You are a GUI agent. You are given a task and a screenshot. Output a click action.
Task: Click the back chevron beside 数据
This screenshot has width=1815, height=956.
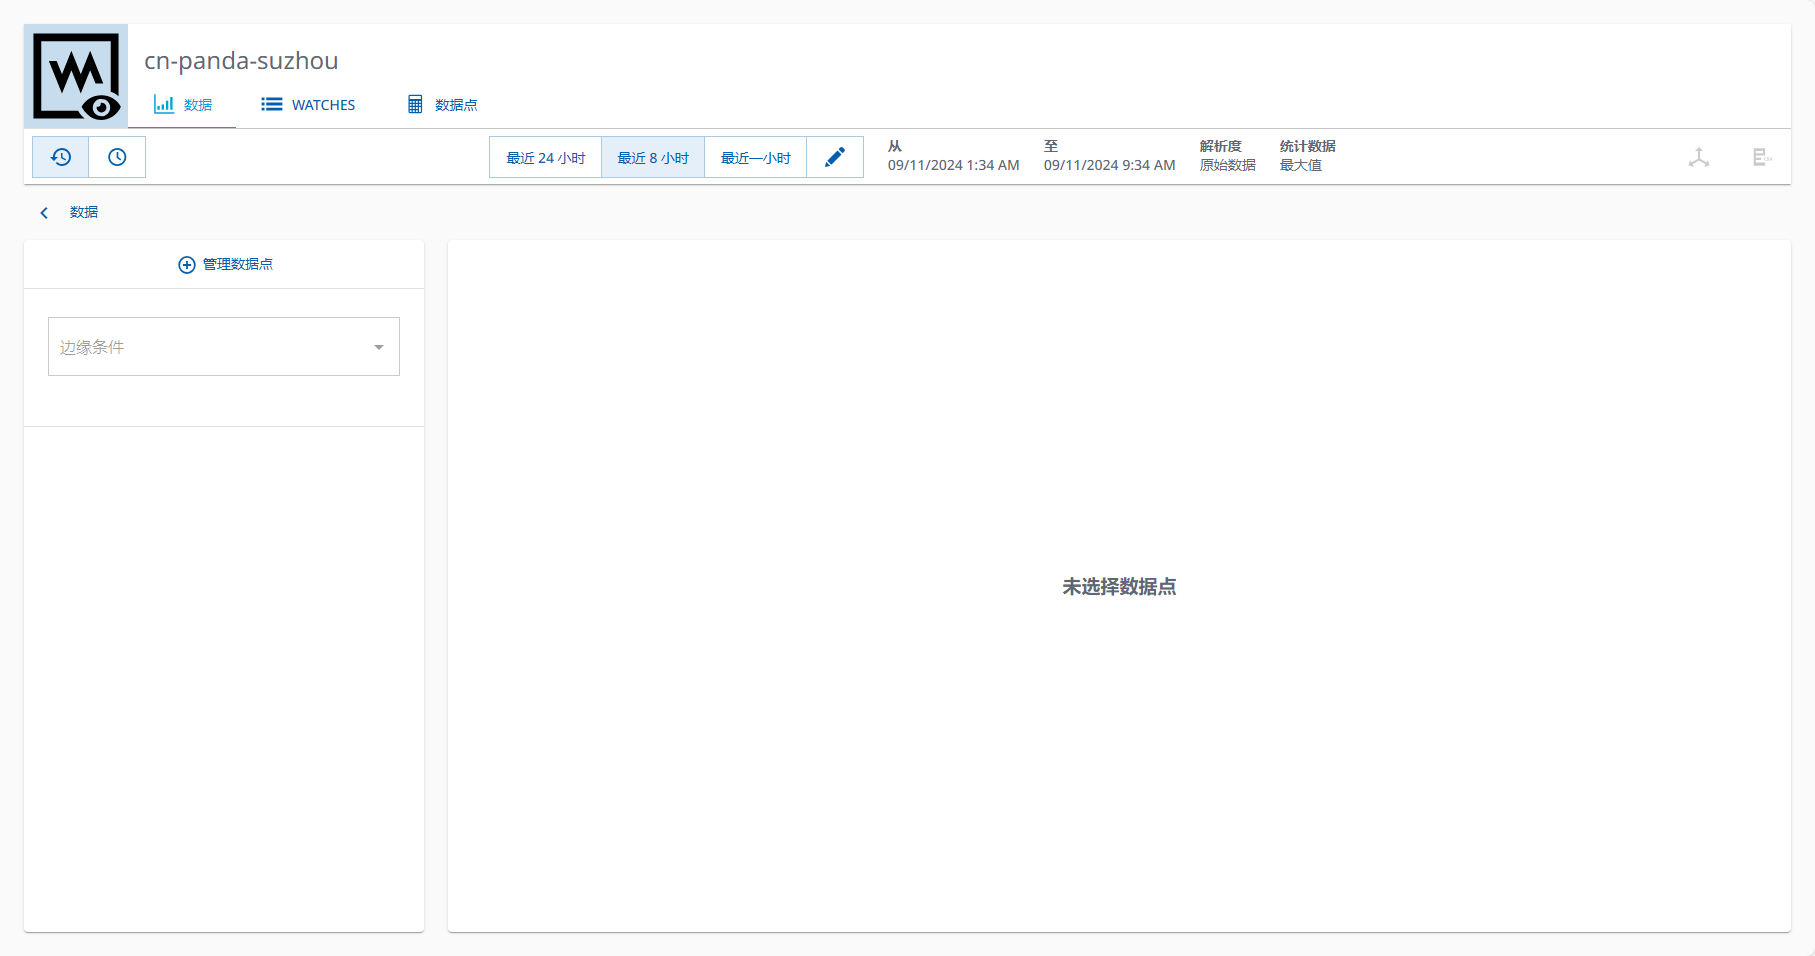[44, 212]
